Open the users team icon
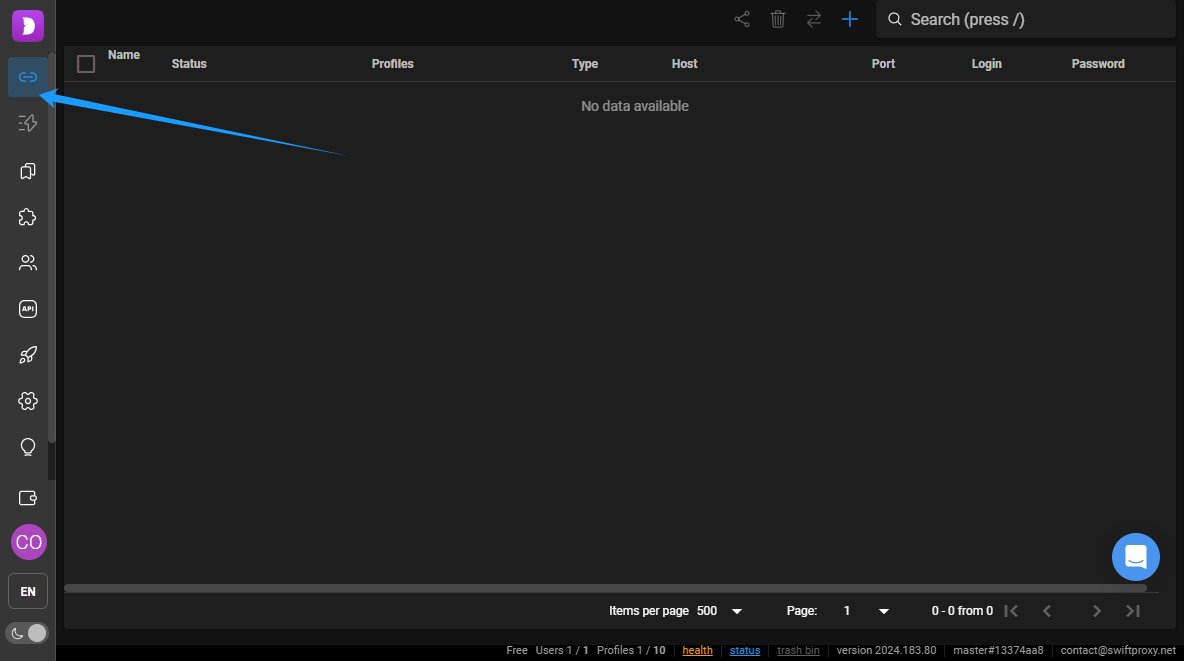1184x661 pixels. [x=28, y=263]
